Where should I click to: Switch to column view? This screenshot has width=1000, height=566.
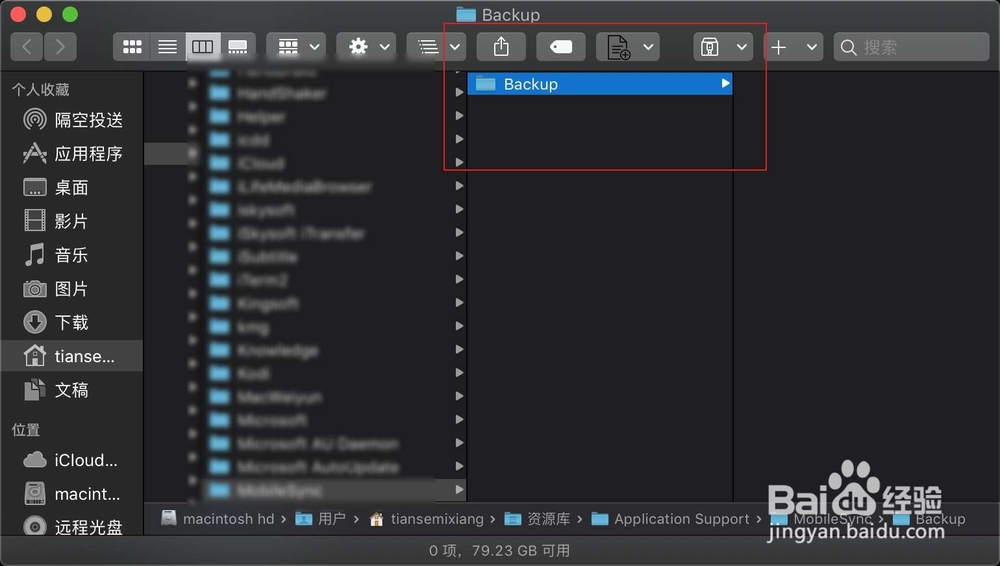[x=203, y=47]
